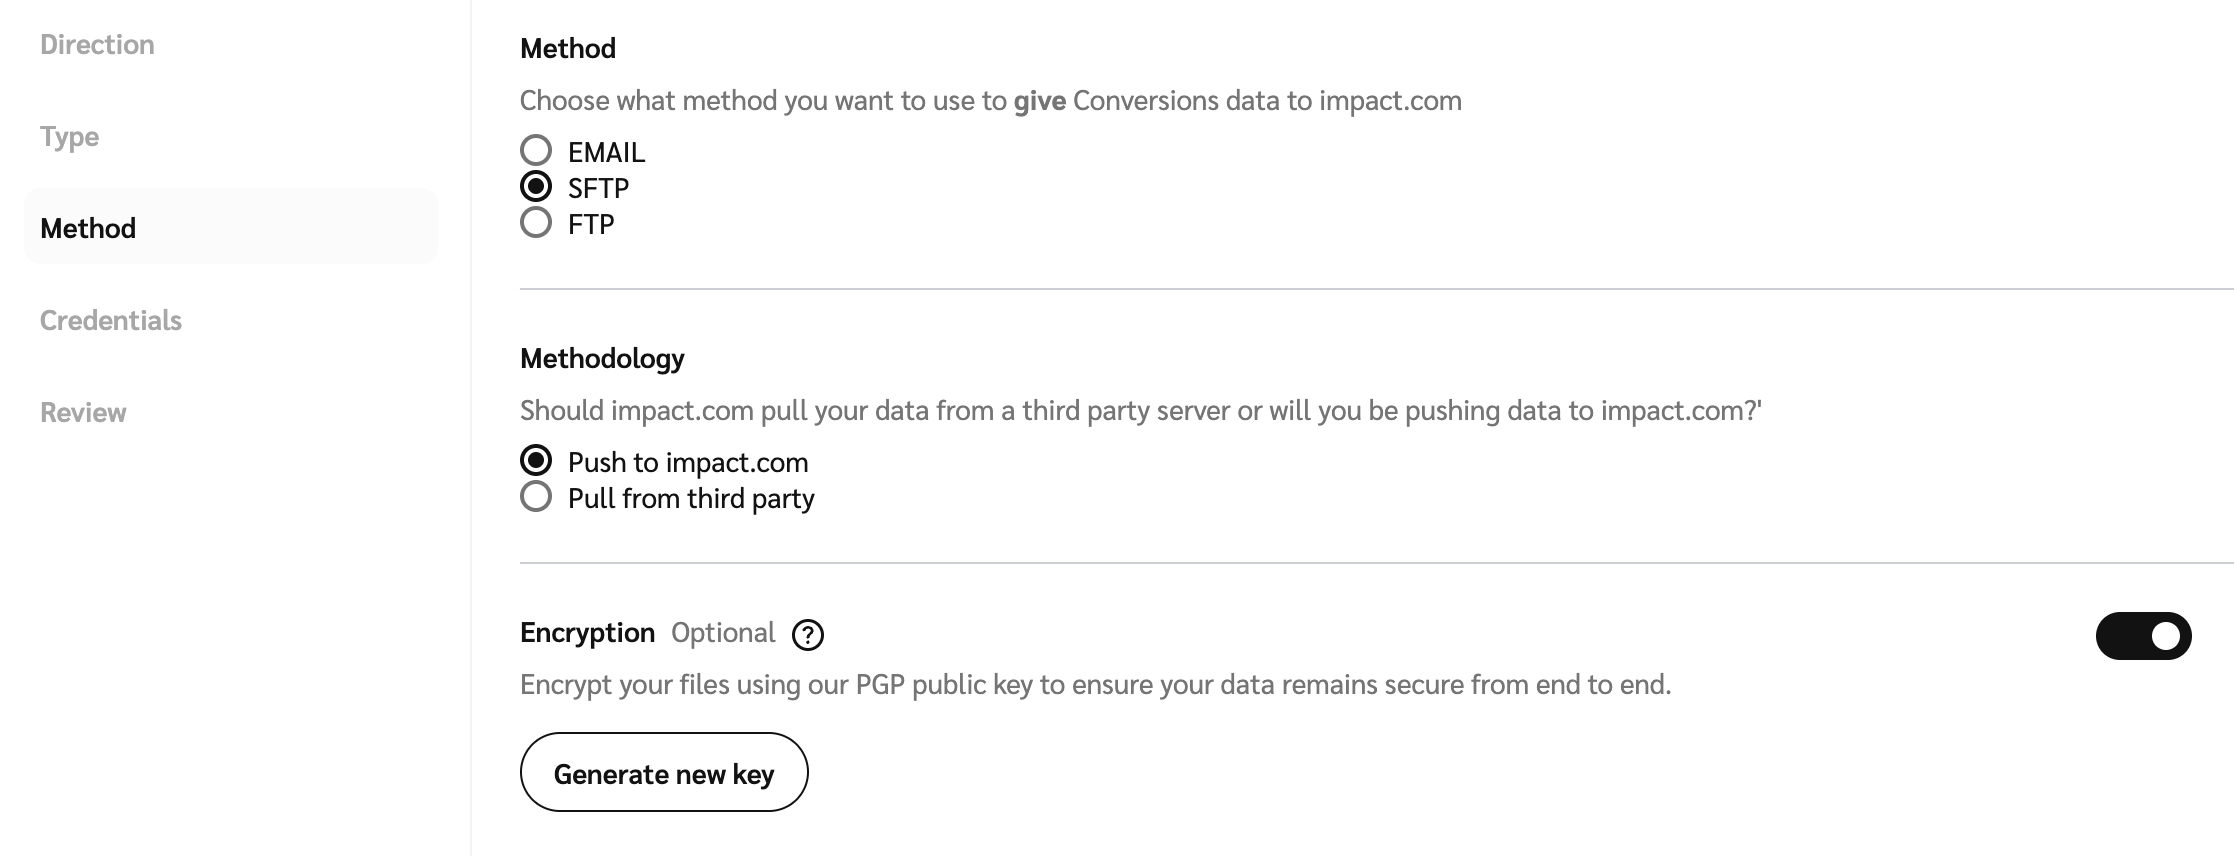Click the pull or push question text
This screenshot has height=856, width=2234.
(1140, 411)
